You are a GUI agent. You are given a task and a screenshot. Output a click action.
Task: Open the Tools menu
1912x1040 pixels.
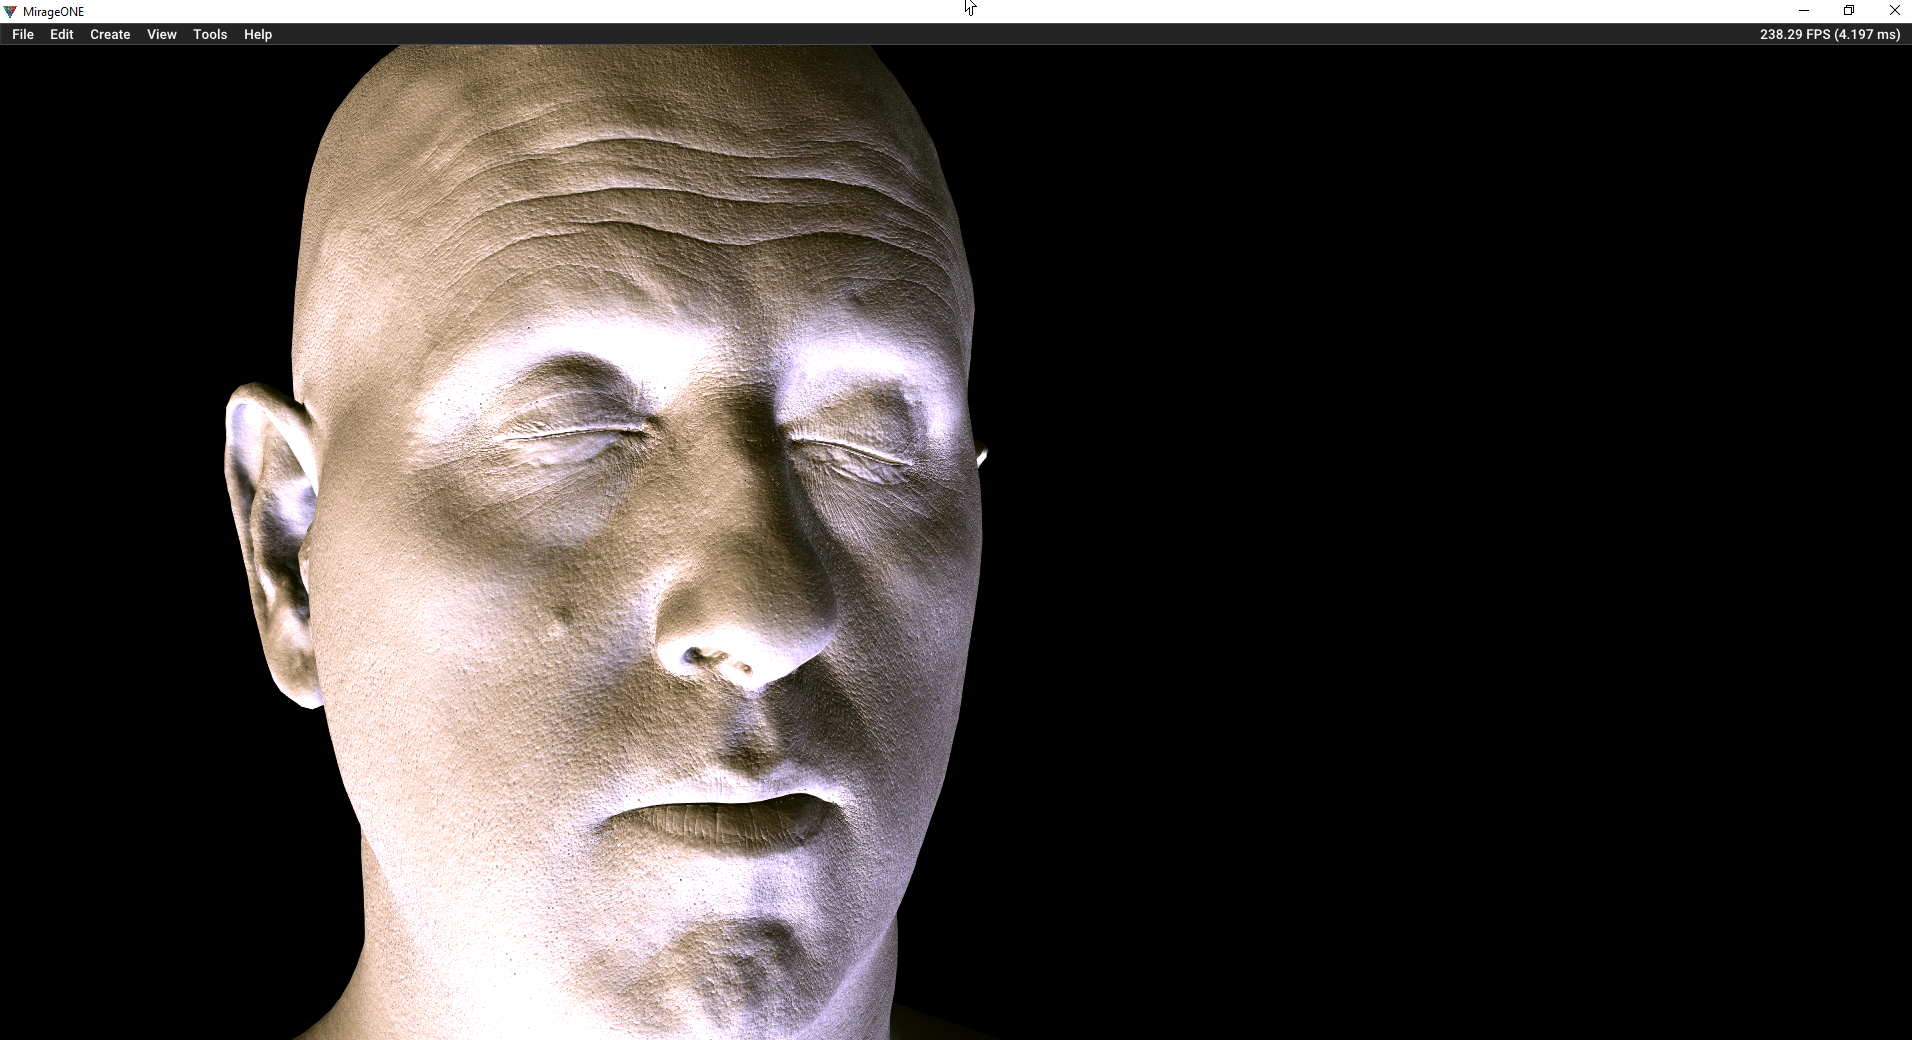210,34
